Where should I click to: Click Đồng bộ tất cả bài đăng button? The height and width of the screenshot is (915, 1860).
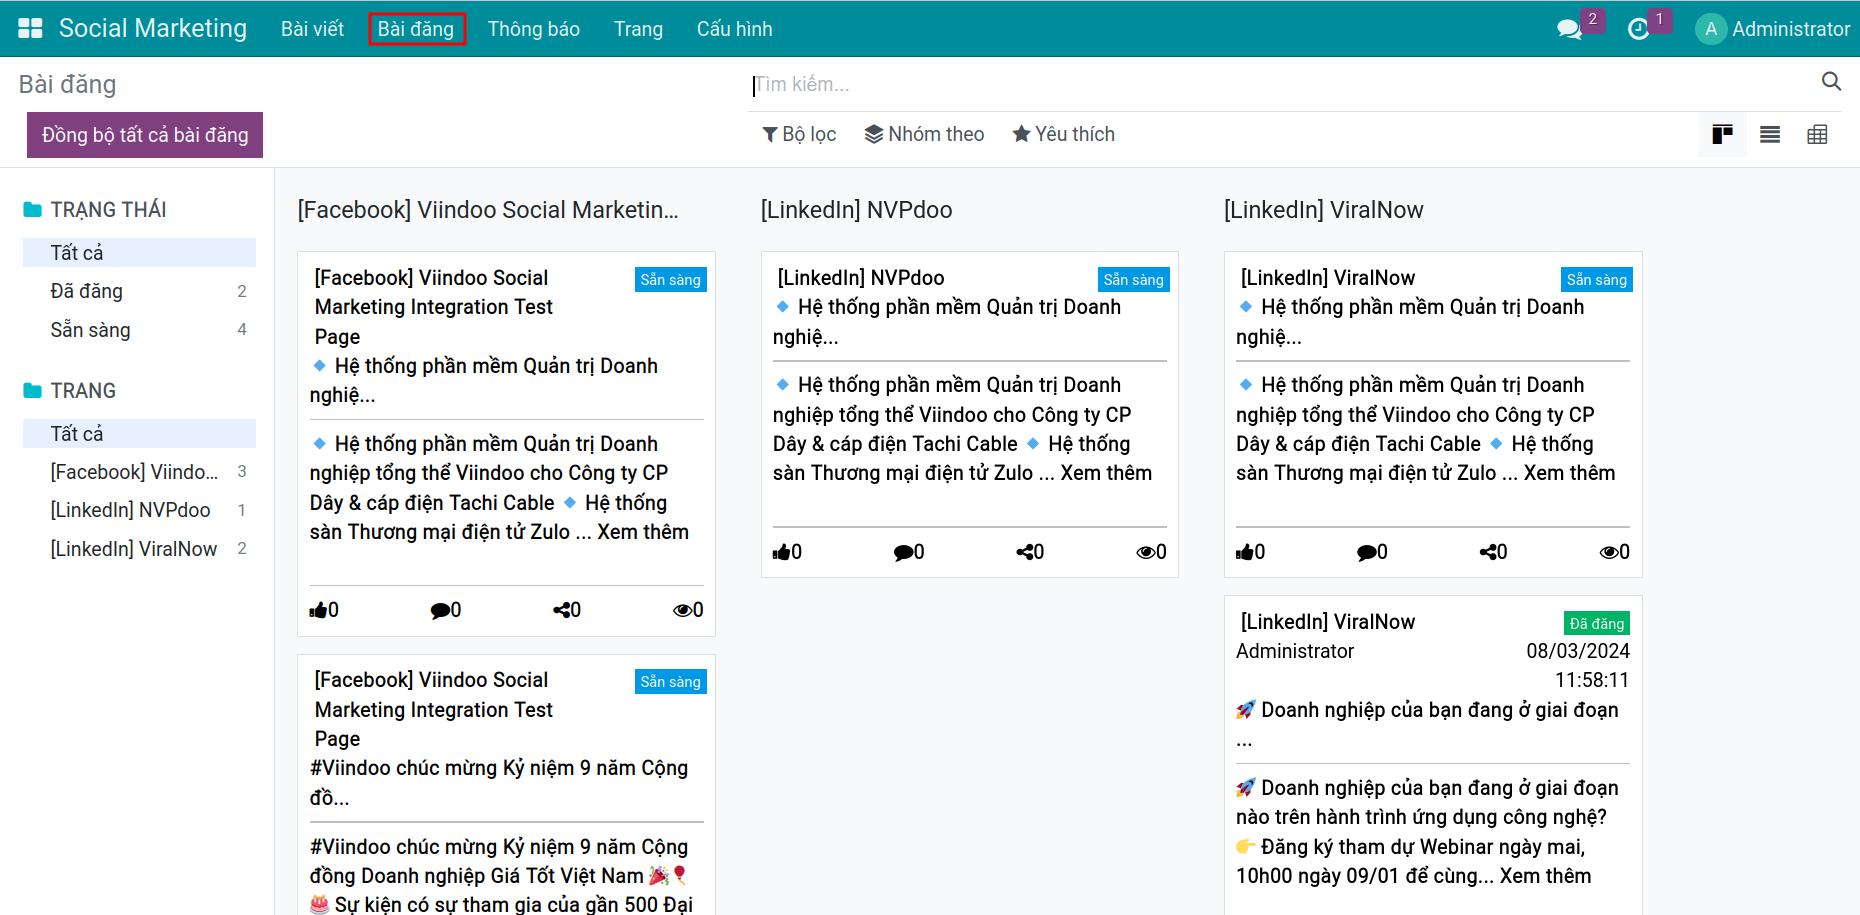point(145,135)
